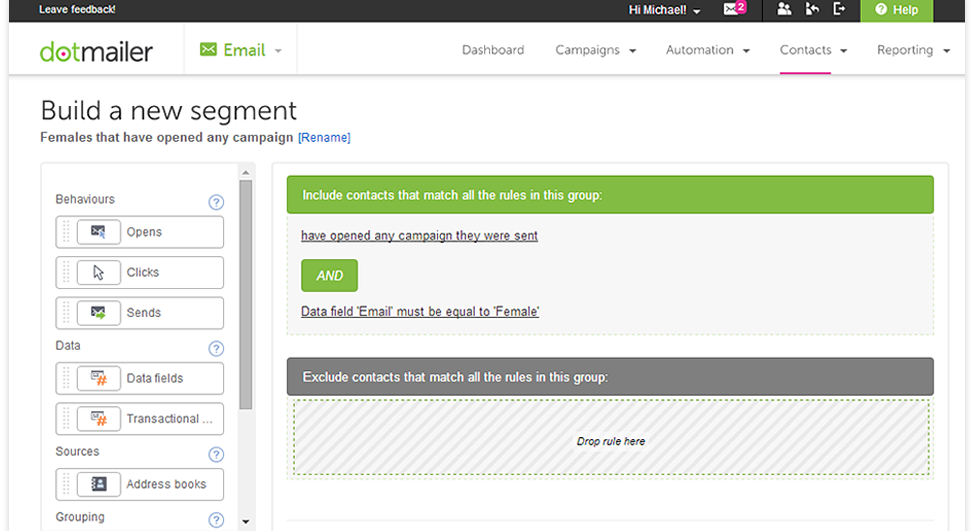Click the Clicks label in rules list
Viewport: 977px width, 531px height.
(143, 272)
